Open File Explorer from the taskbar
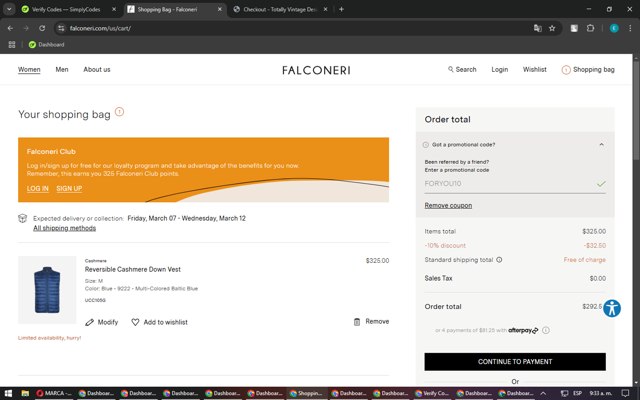 pos(25,393)
